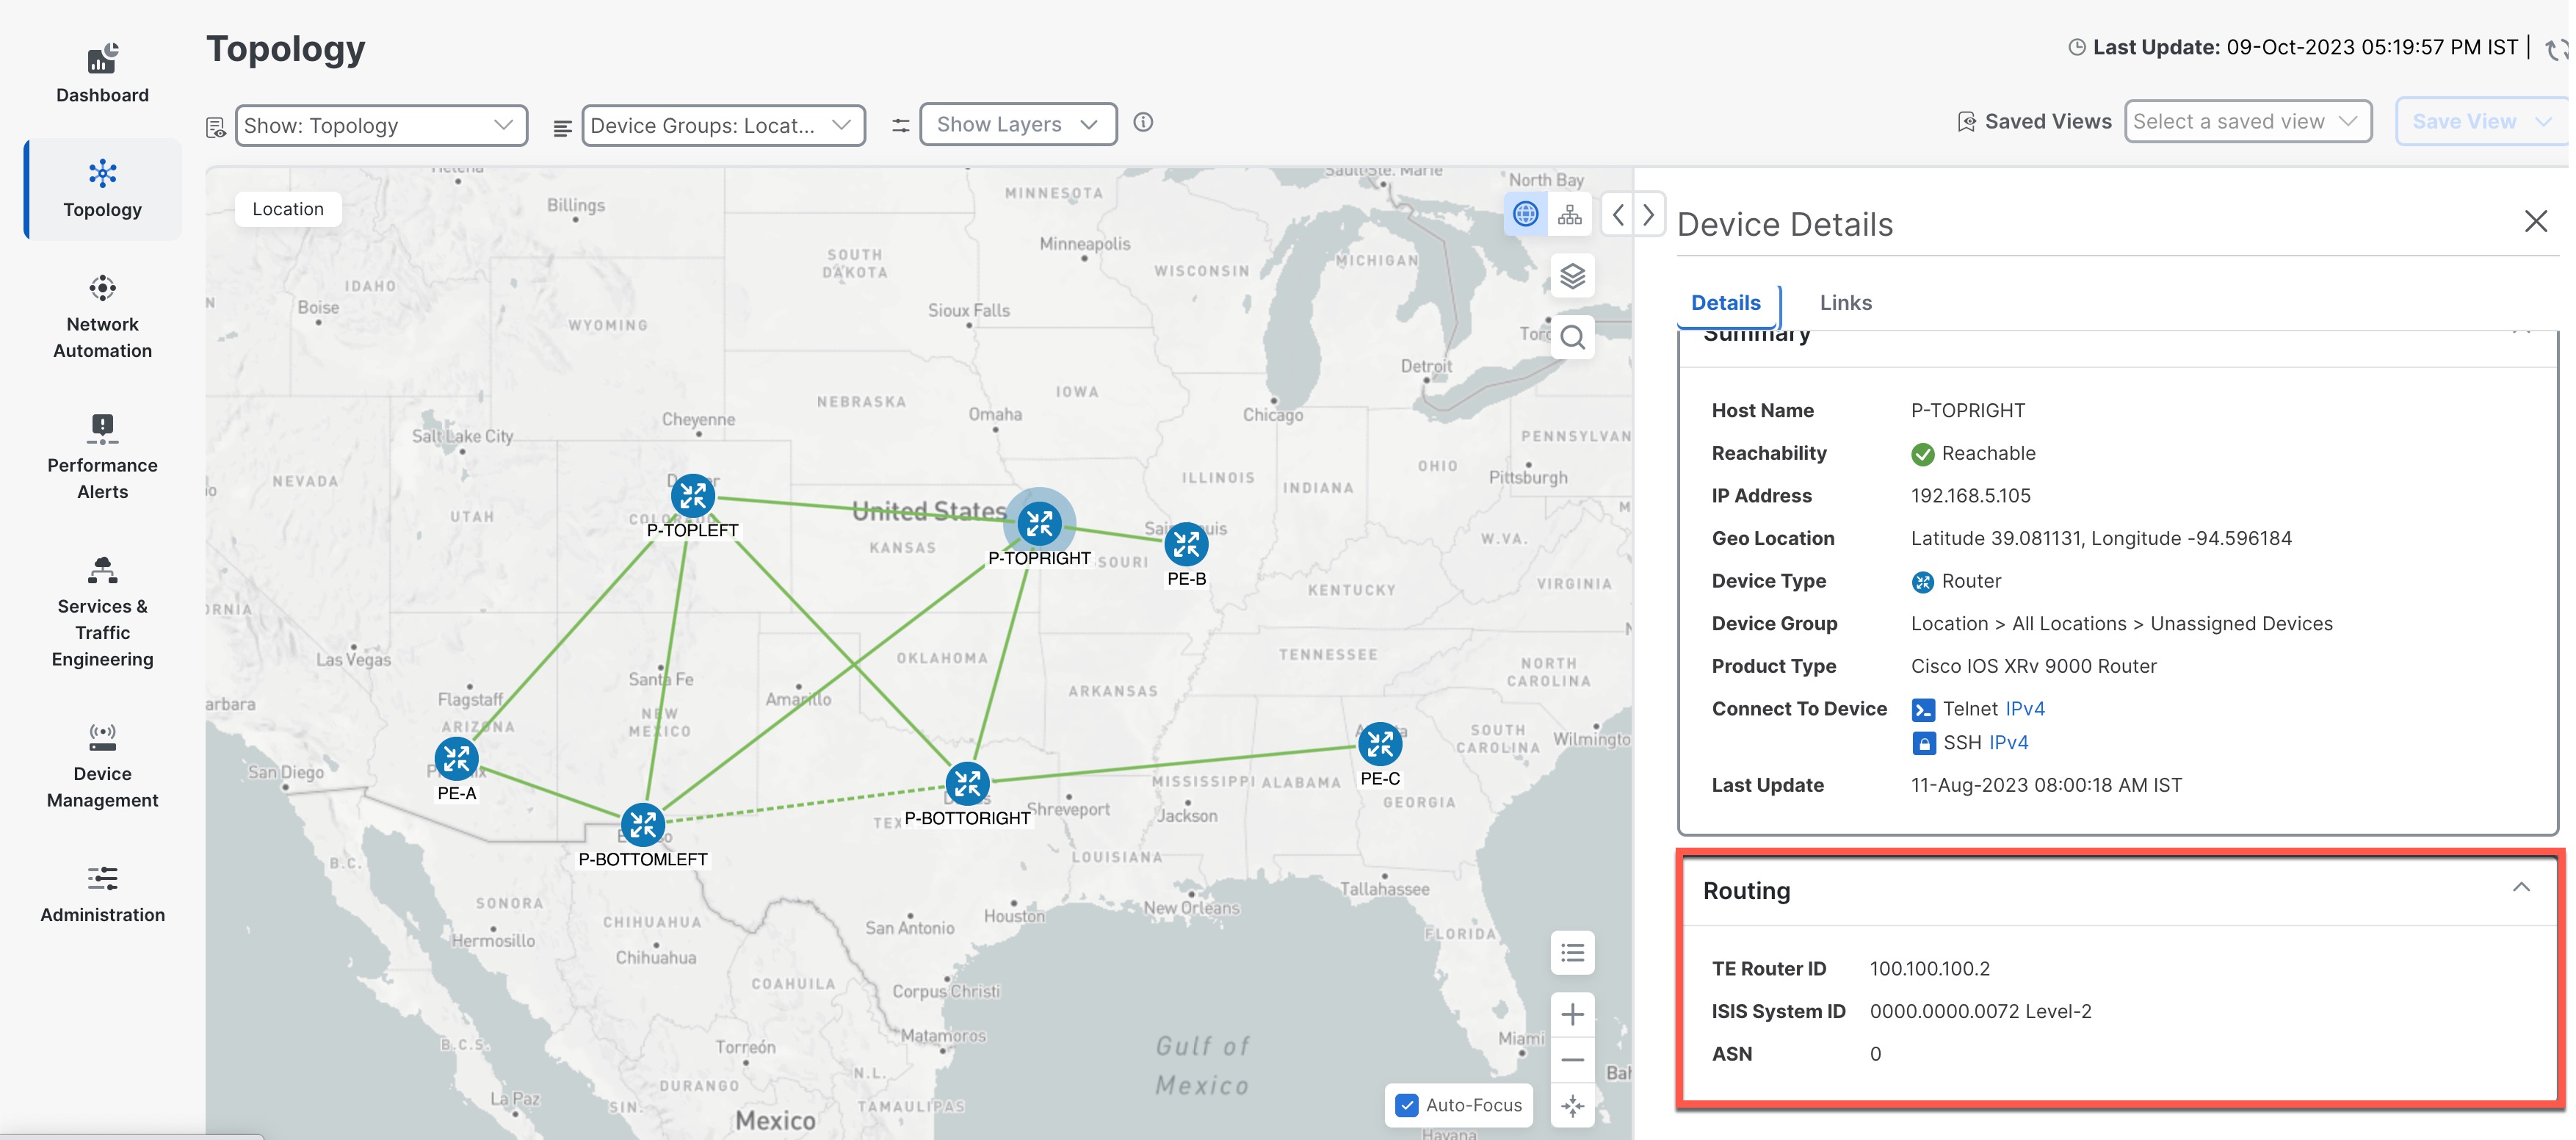The height and width of the screenshot is (1140, 2576).
Task: Click the map search magnifier icon
Action: point(1572,337)
